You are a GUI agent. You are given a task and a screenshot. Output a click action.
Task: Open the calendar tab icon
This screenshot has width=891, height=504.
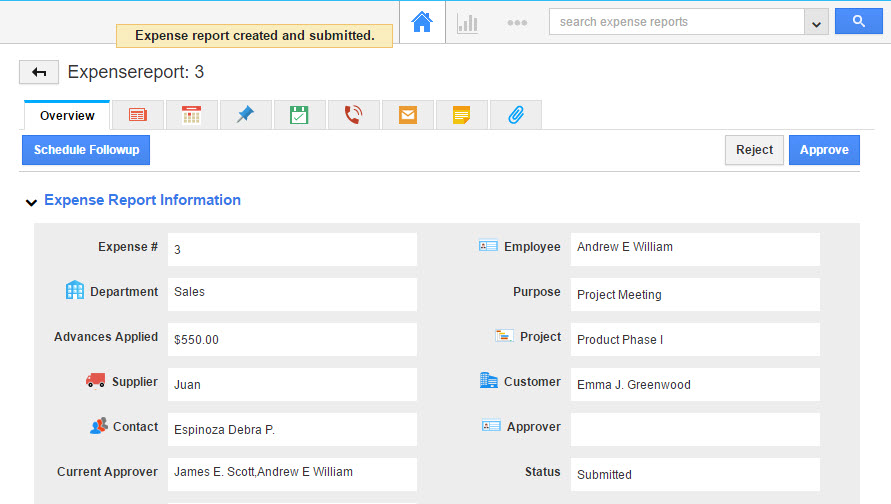tap(191, 115)
